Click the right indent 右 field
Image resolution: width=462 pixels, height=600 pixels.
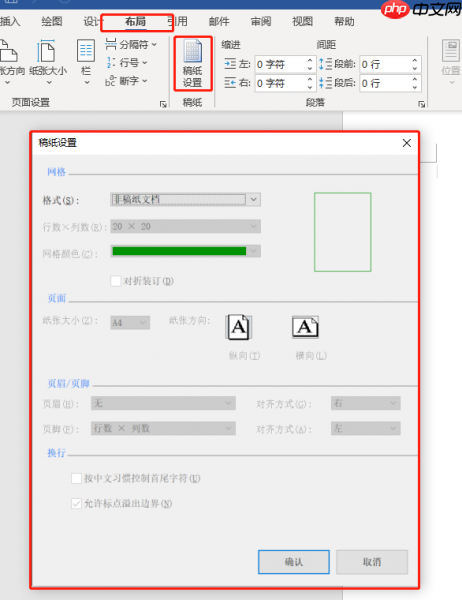pyautogui.click(x=285, y=83)
